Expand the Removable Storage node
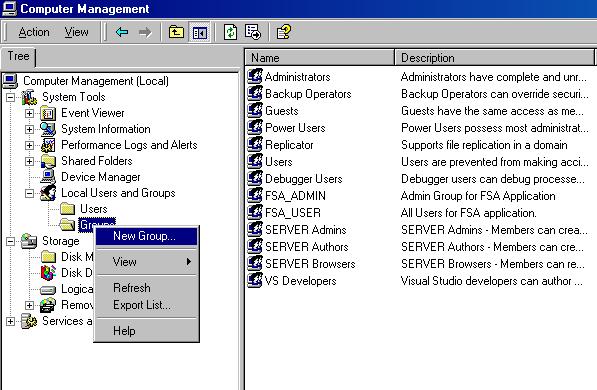 coord(29,305)
